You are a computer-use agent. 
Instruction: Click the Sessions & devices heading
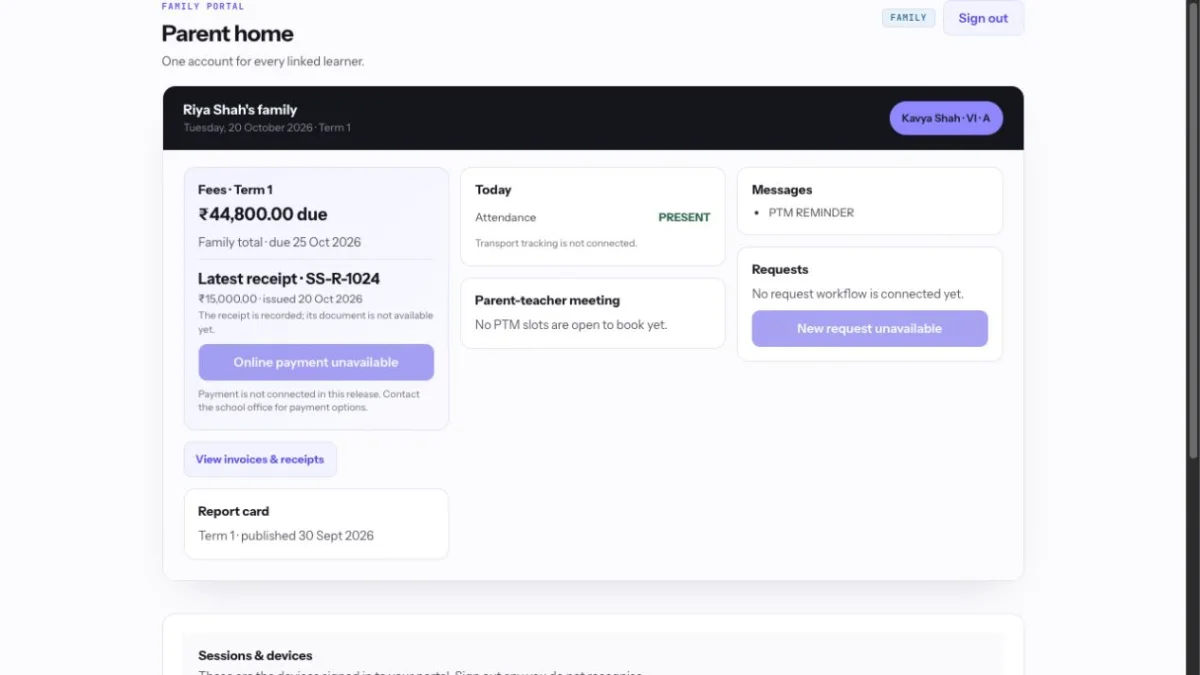click(255, 655)
